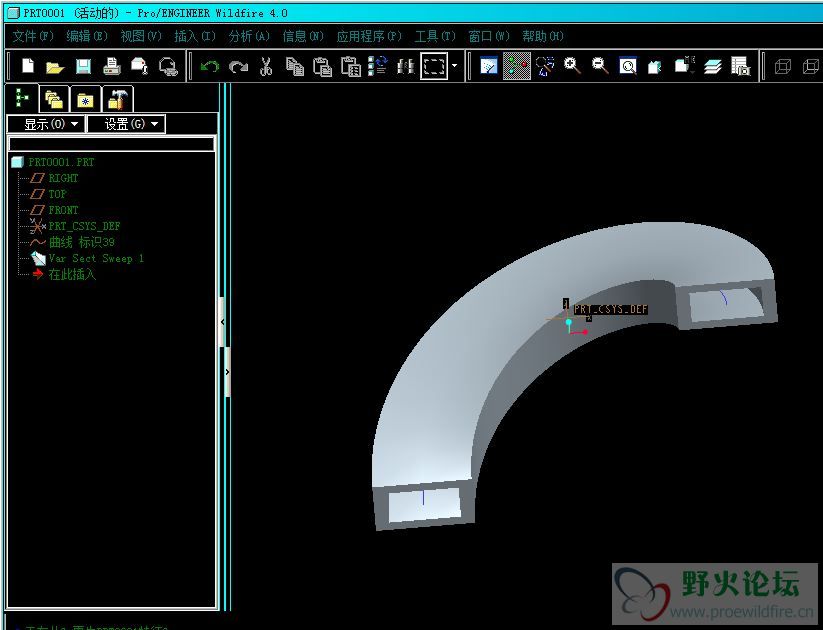The height and width of the screenshot is (630, 823).
Task: Open the 编辑(E) menu
Action: 87,36
